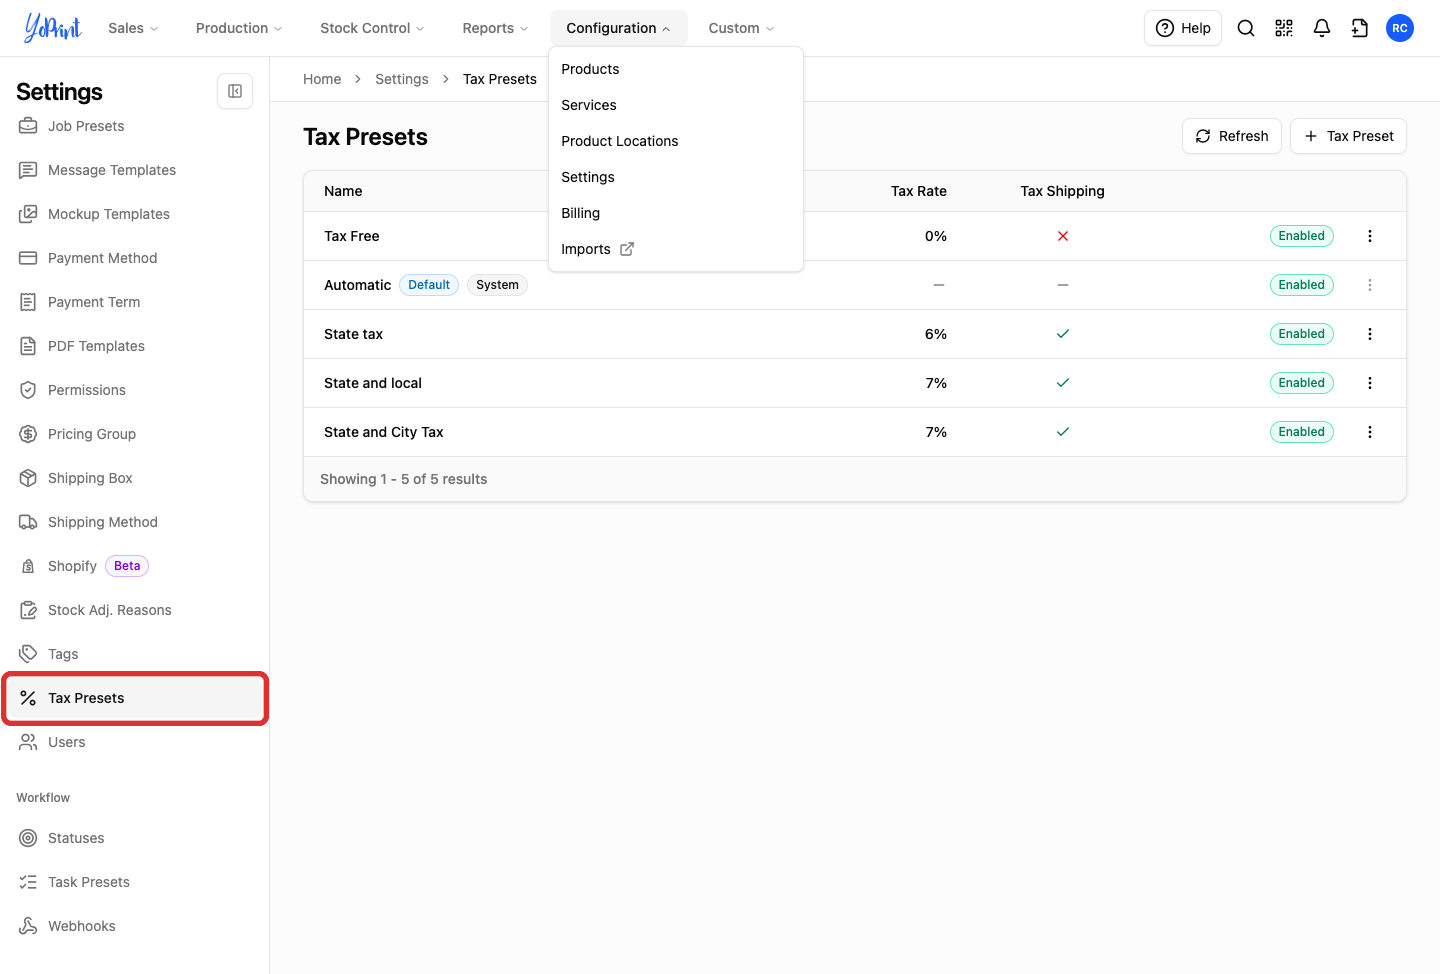
Task: Go to Home breadcrumb link
Action: [322, 79]
